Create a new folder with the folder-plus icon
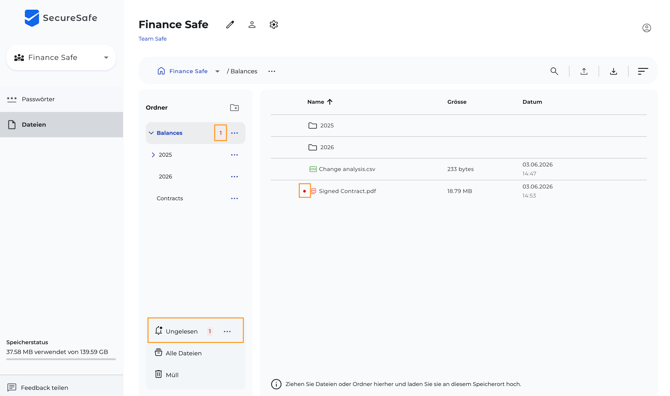The height and width of the screenshot is (396, 670). tap(235, 108)
